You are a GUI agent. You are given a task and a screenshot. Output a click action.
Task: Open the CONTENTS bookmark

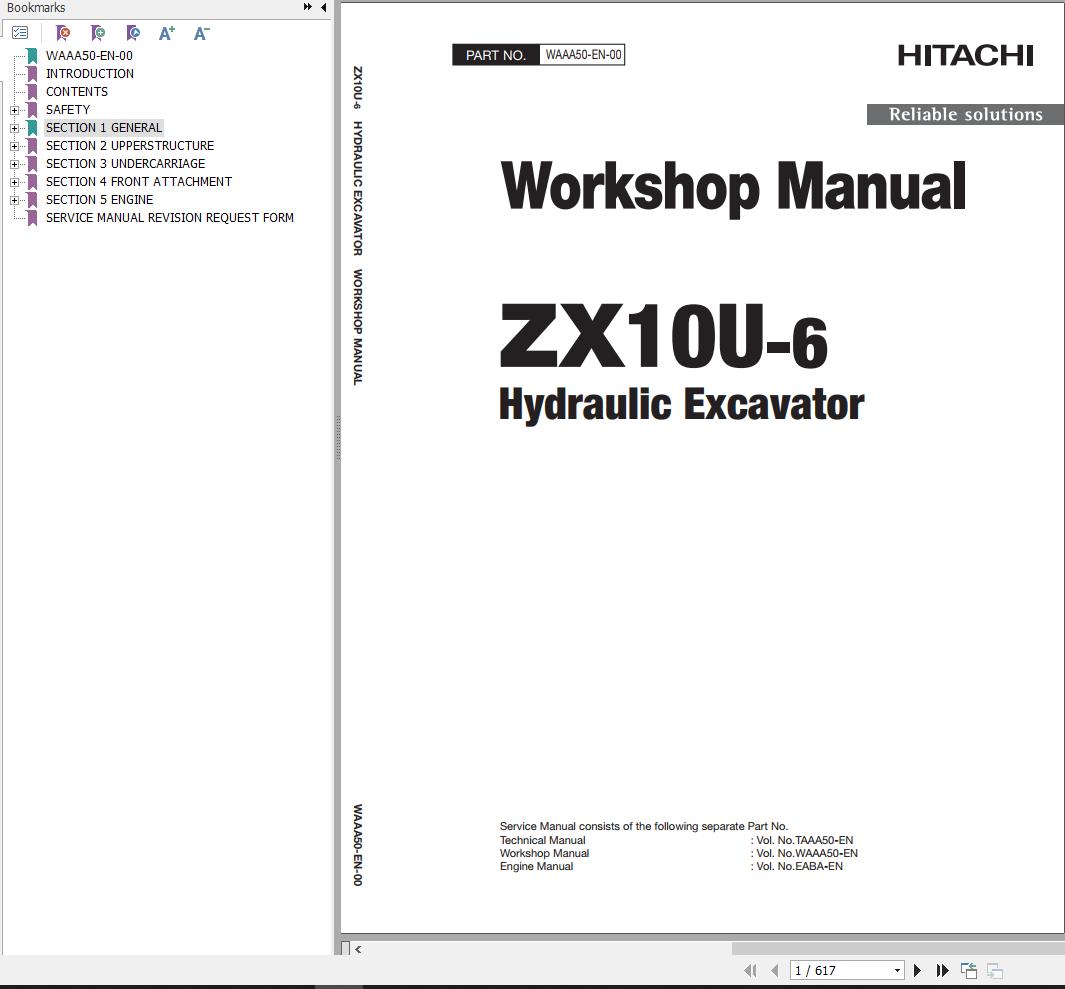point(77,92)
